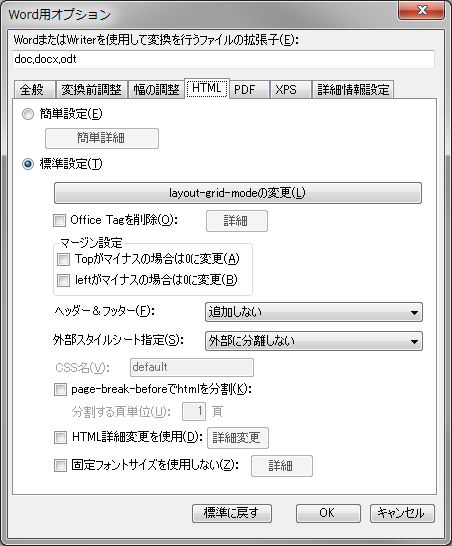Select the 簡単設定 radio button
452x546 pixels.
click(x=28, y=114)
